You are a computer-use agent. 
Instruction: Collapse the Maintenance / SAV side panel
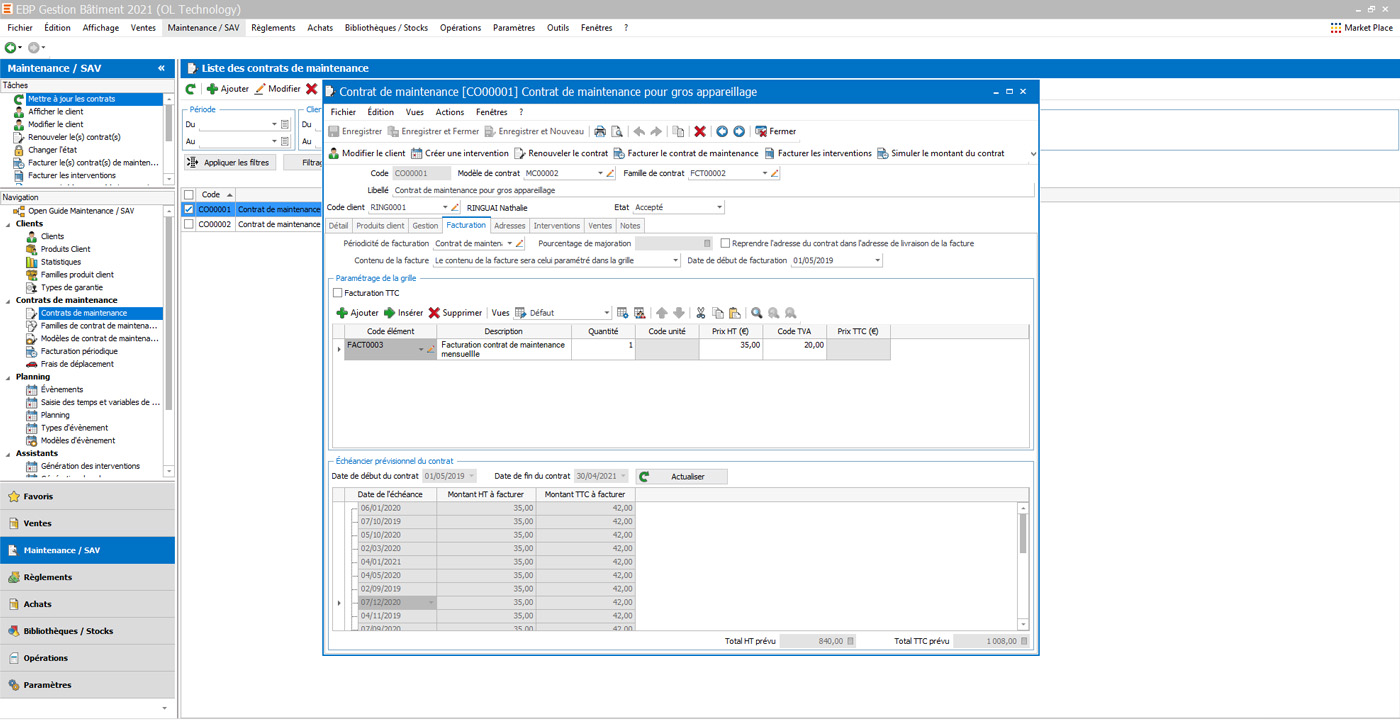[161, 68]
